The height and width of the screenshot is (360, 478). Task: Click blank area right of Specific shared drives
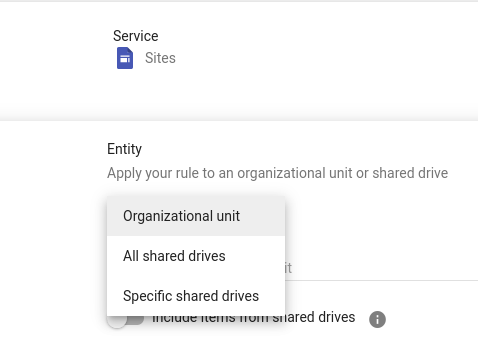coord(272,296)
